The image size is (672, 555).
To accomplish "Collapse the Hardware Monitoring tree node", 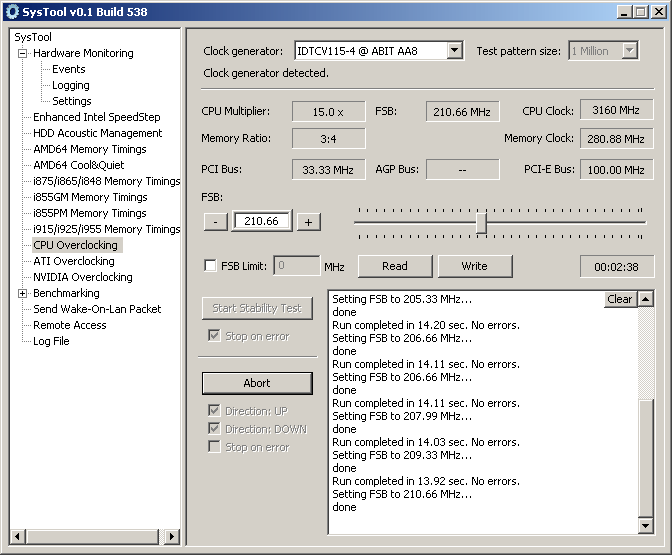I will (22, 53).
